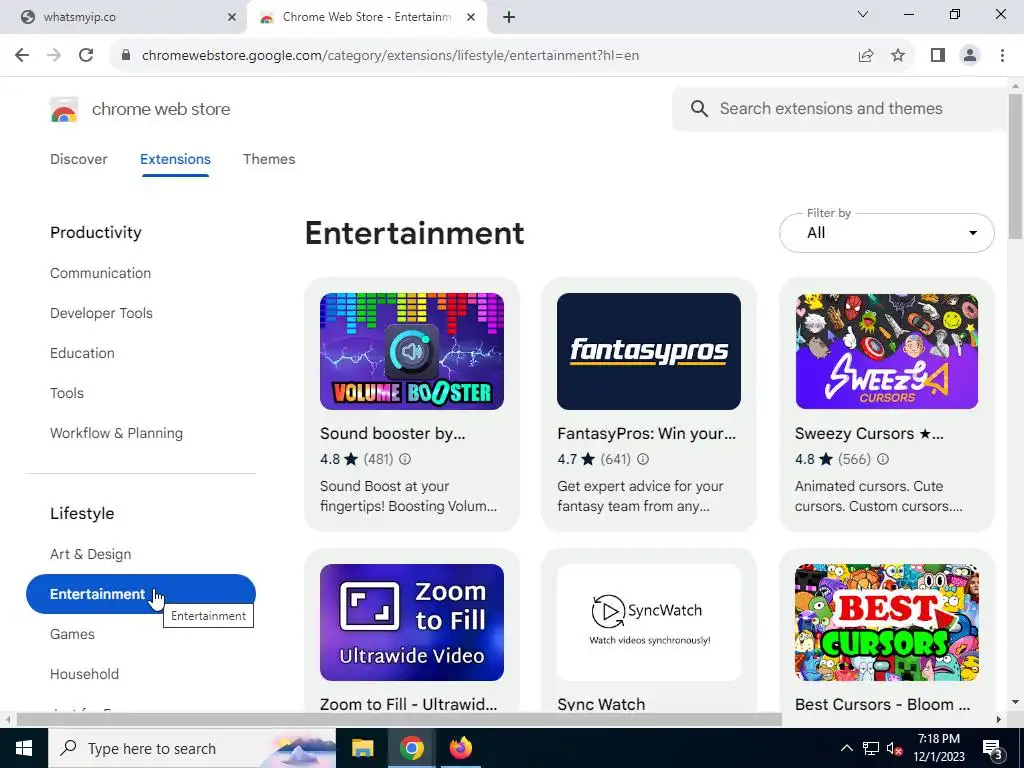Open the Games category
This screenshot has width=1024, height=768.
coord(72,634)
